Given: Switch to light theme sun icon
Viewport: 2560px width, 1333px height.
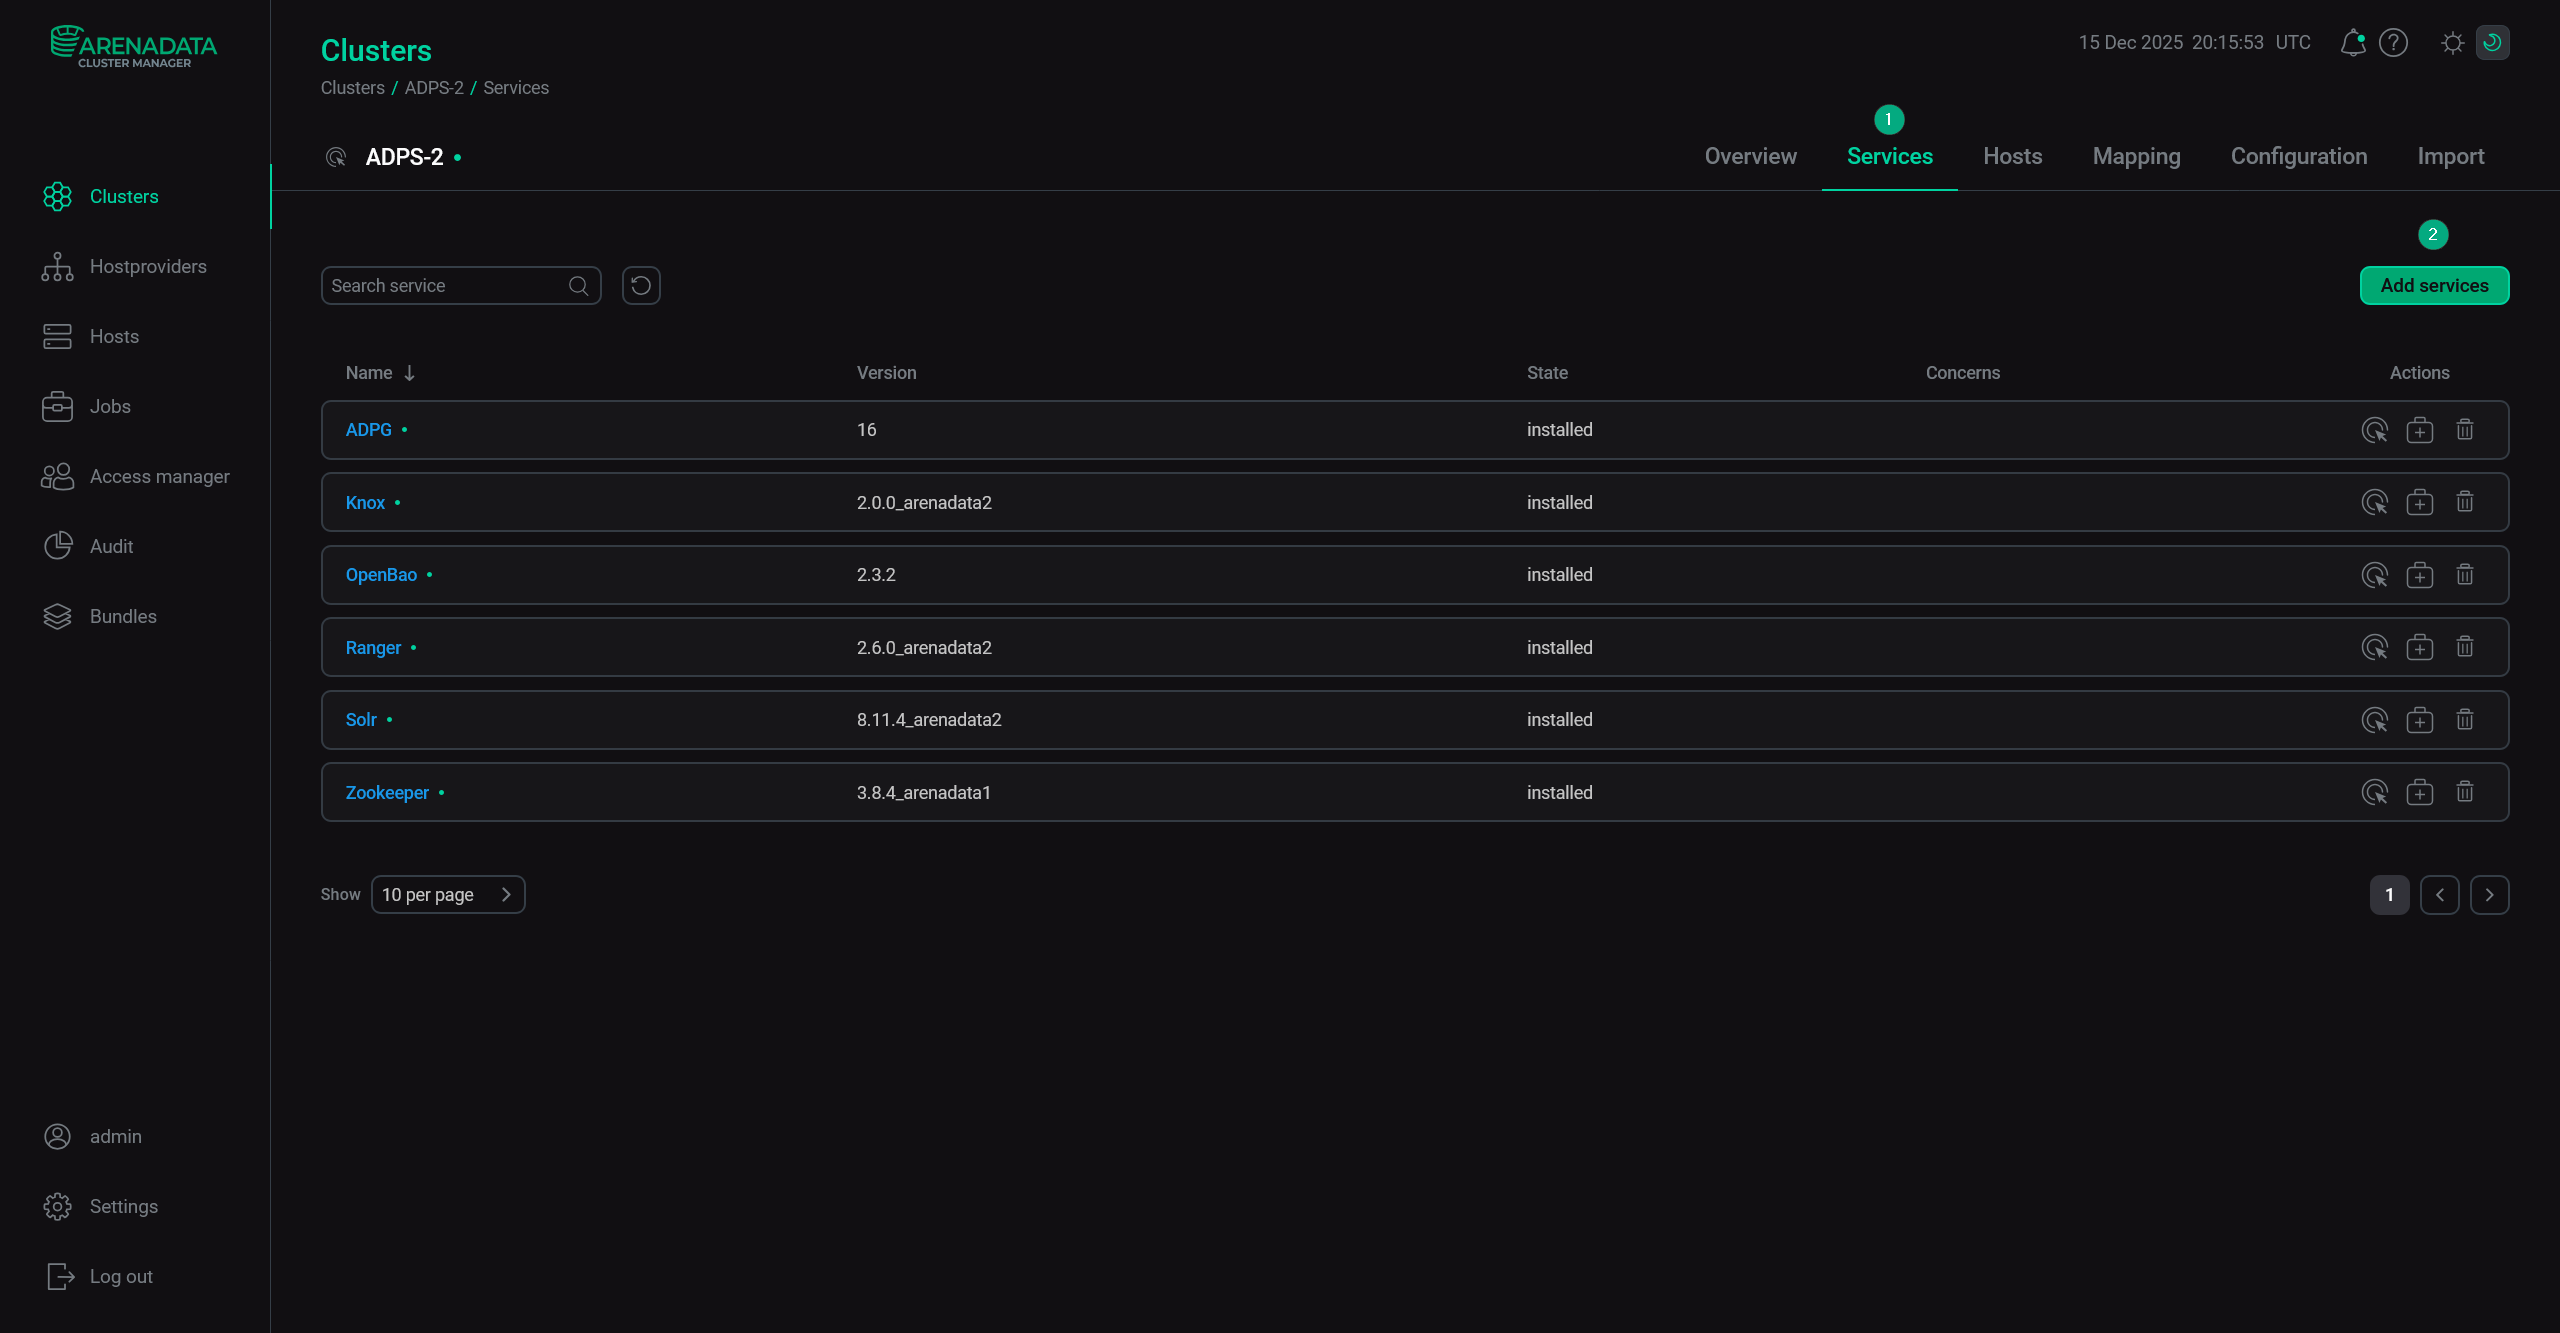Looking at the screenshot, I should point(2452,43).
